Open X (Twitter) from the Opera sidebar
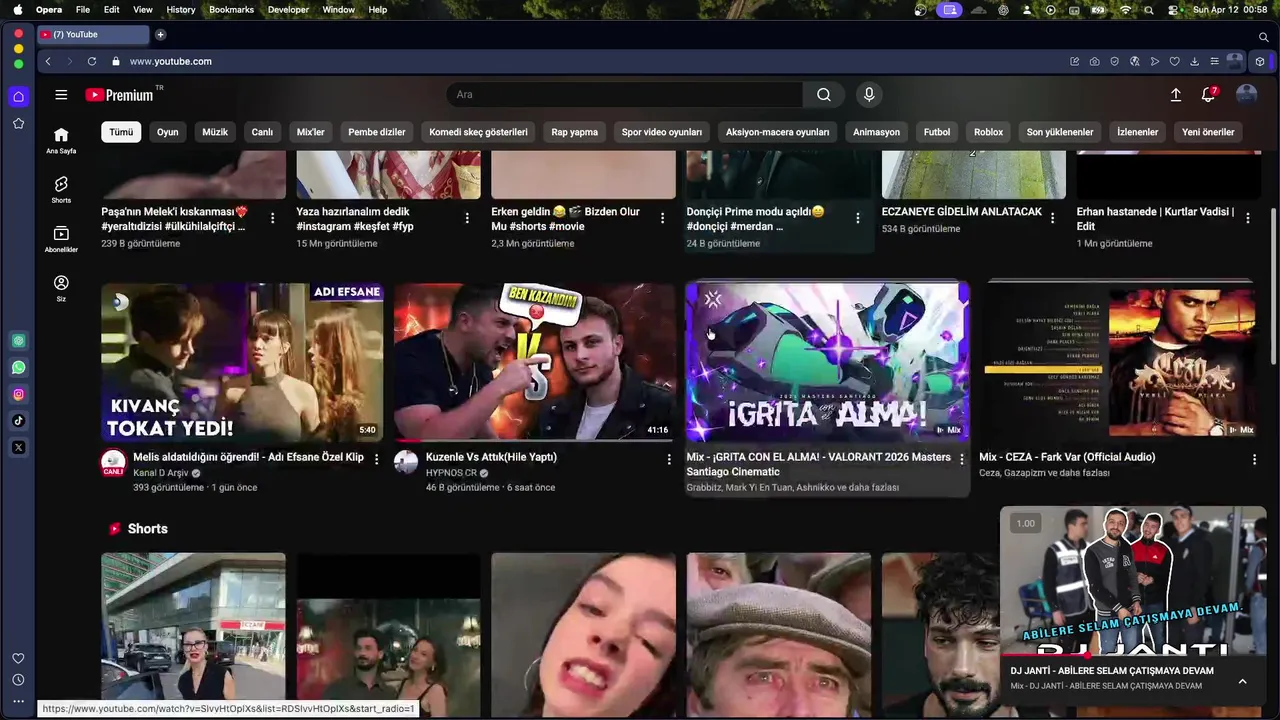This screenshot has height=720, width=1280. tap(18, 447)
